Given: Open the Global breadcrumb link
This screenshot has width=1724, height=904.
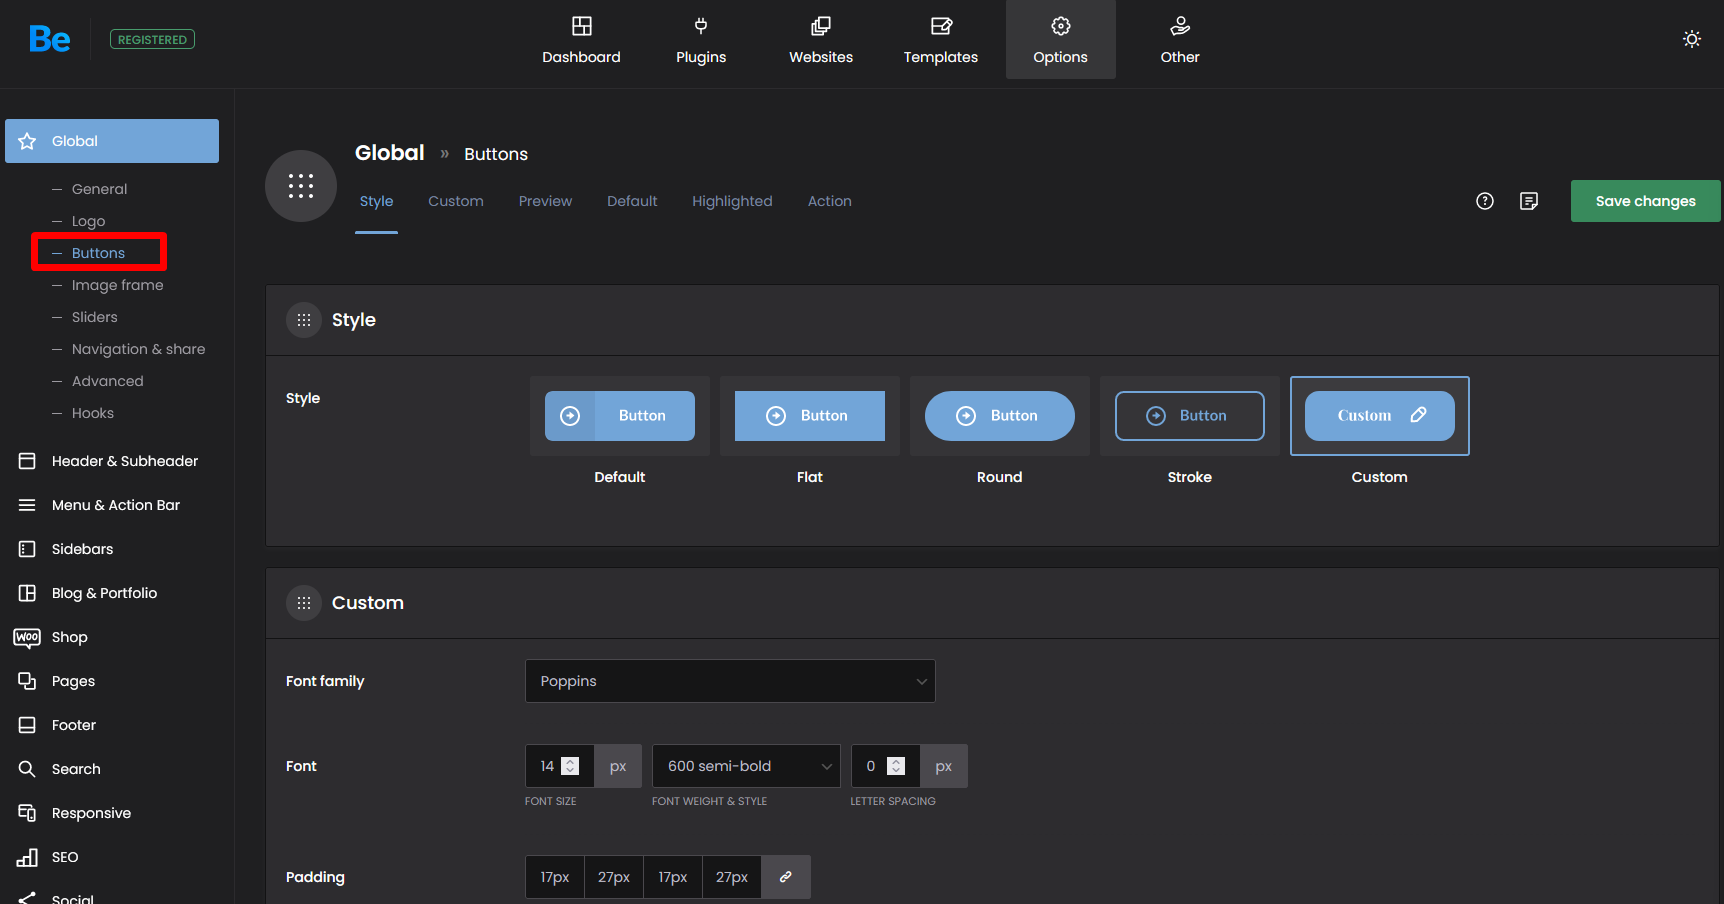Looking at the screenshot, I should point(389,153).
